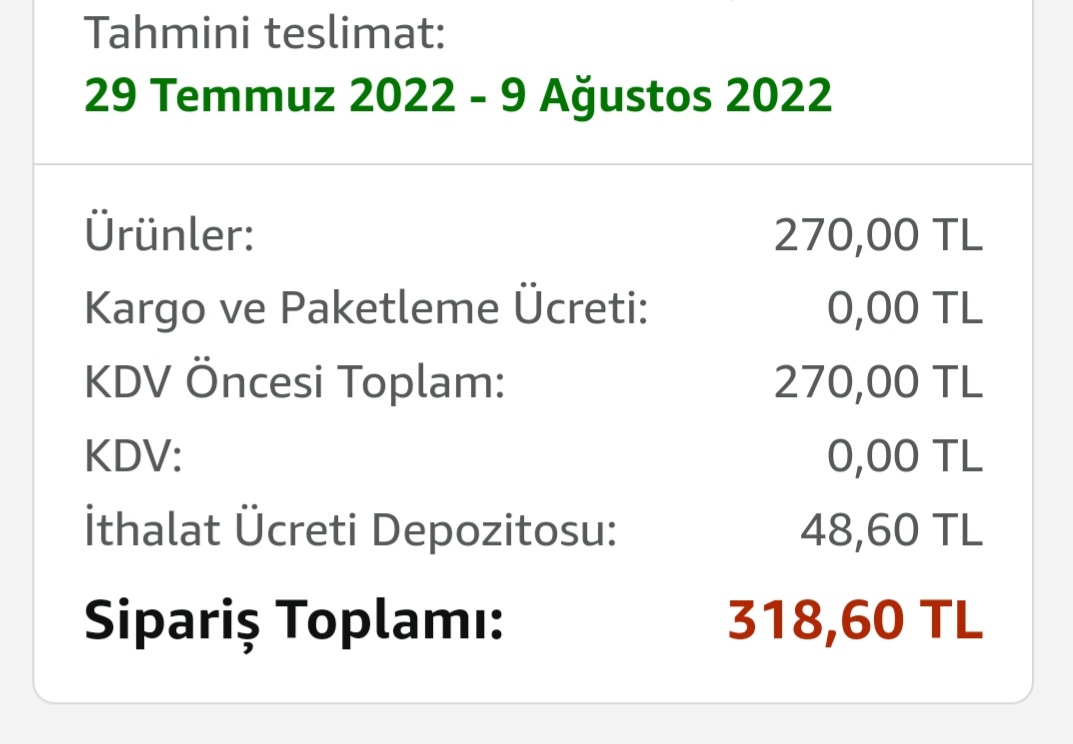Image resolution: width=1073 pixels, height=744 pixels.
Task: Select the import deposit amount 48,60 TL
Action: click(891, 531)
